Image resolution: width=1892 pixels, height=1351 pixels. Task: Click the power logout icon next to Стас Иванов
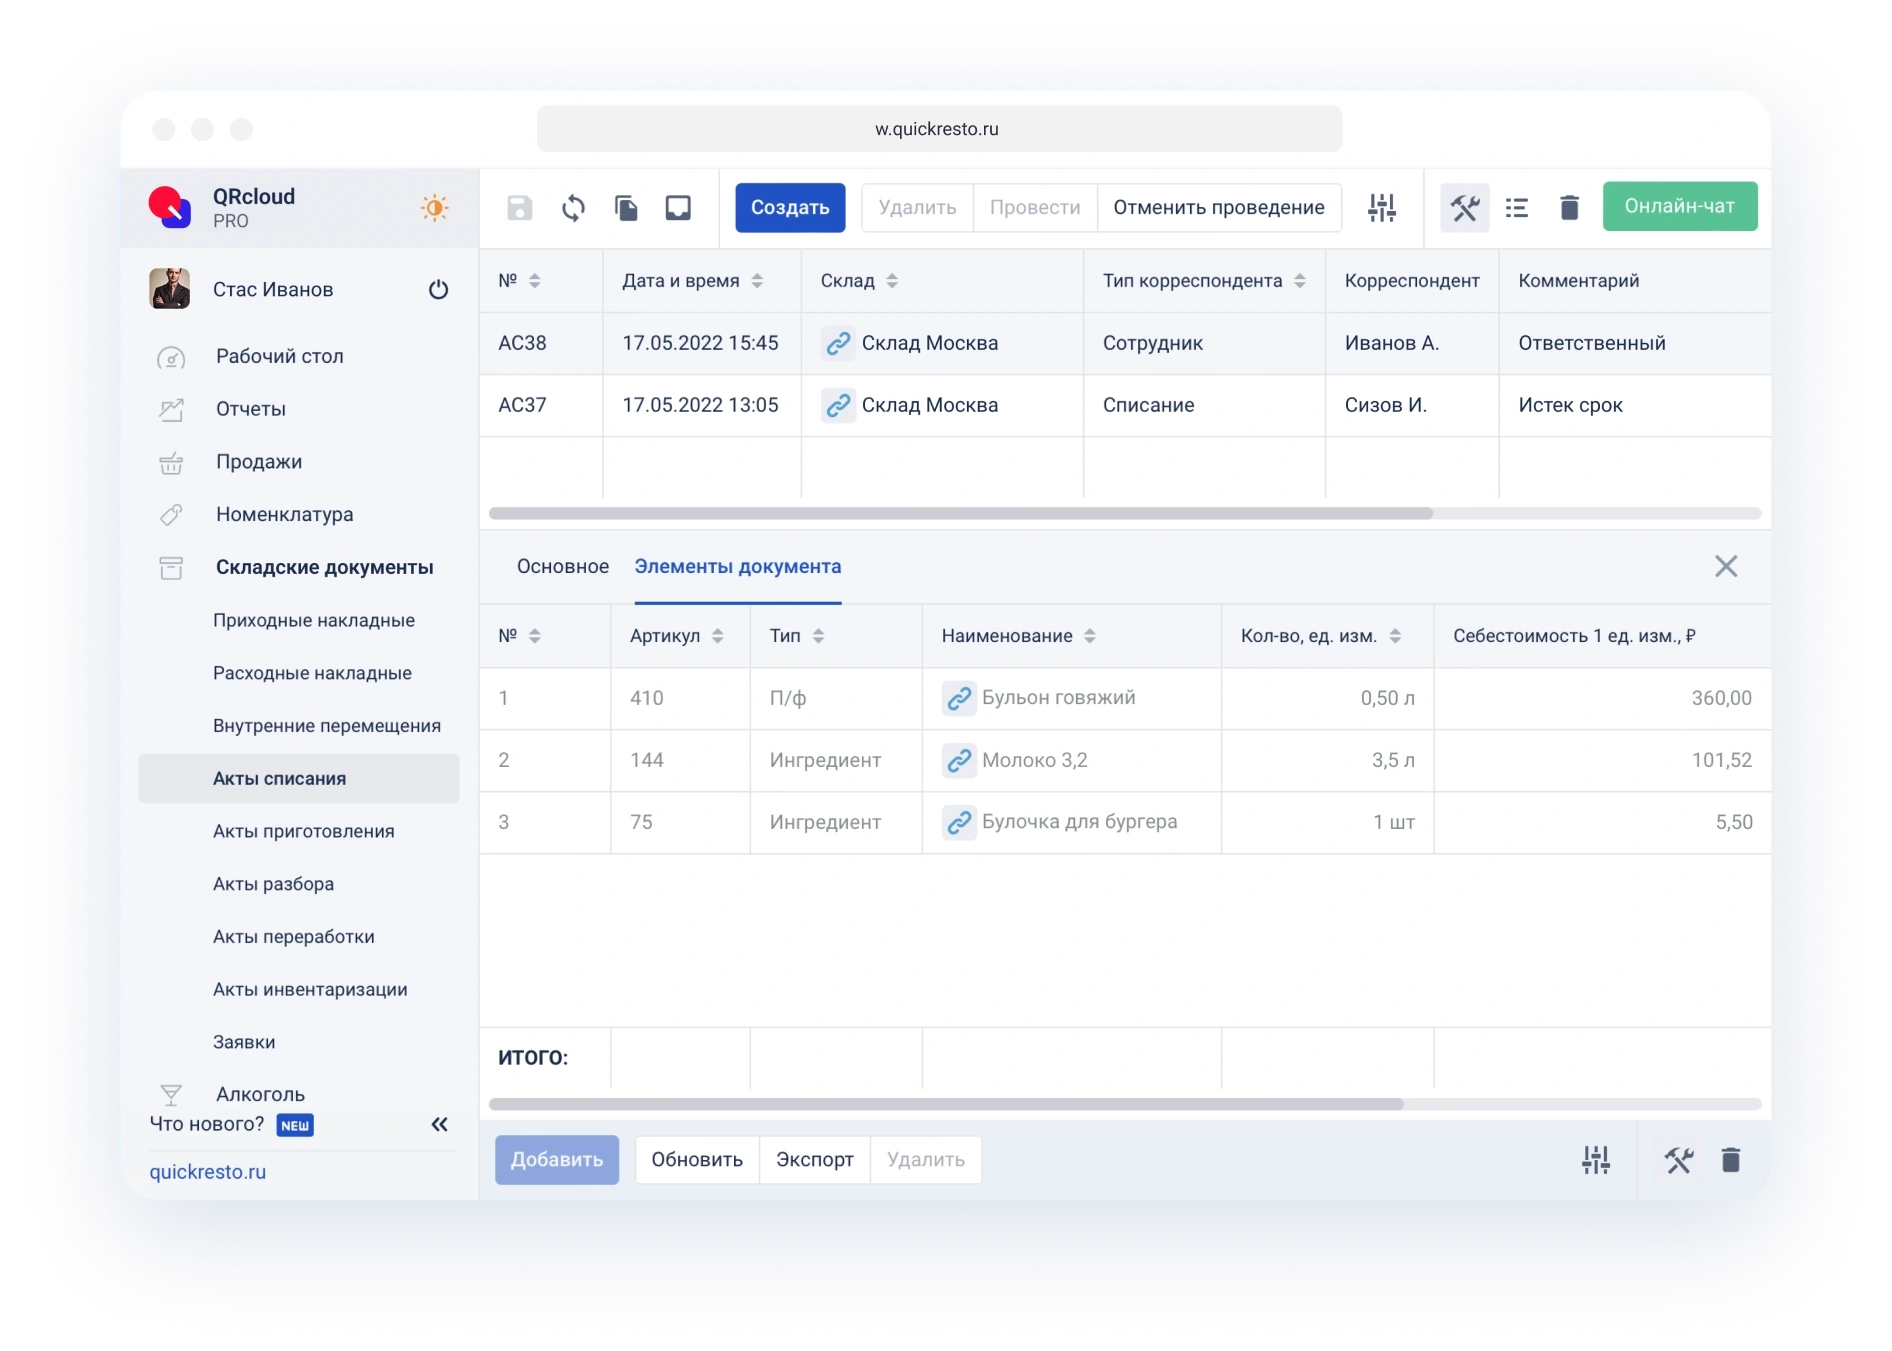coord(438,290)
